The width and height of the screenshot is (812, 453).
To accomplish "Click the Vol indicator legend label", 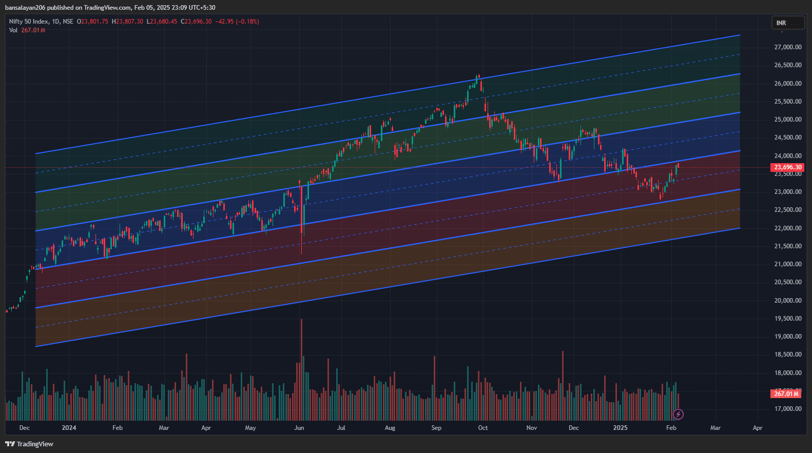I will (13, 31).
